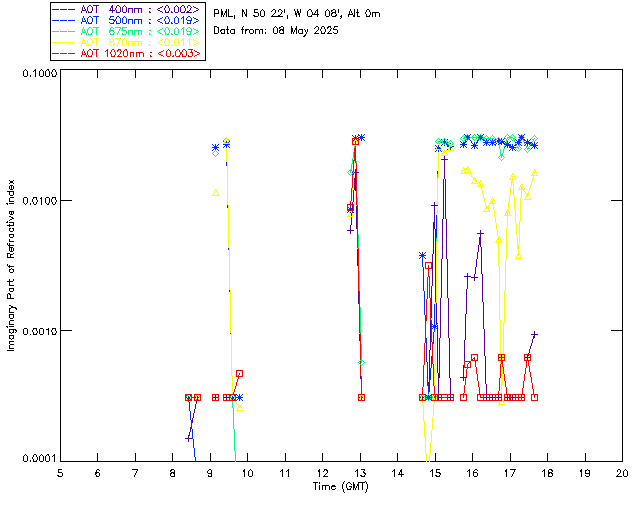Screen dimensions: 640x512
Task: Click the 20 tick label on time axis
Action: [621, 472]
